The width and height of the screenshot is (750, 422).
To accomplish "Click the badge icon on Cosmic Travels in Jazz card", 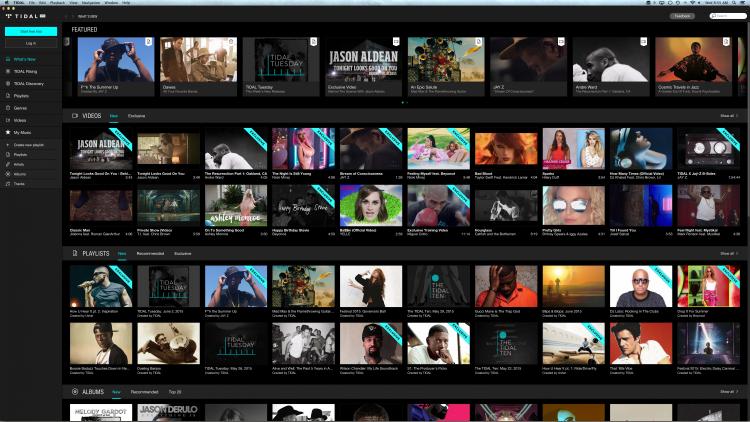I will click(x=726, y=42).
